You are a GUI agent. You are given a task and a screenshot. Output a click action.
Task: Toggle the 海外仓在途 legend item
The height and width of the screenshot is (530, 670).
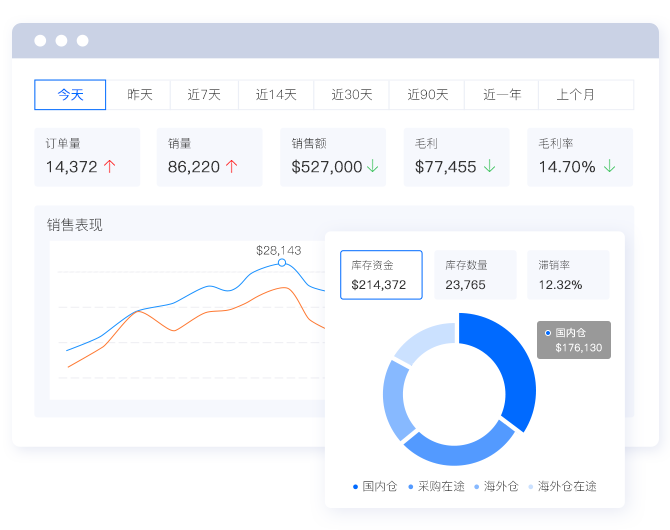[x=561, y=487]
